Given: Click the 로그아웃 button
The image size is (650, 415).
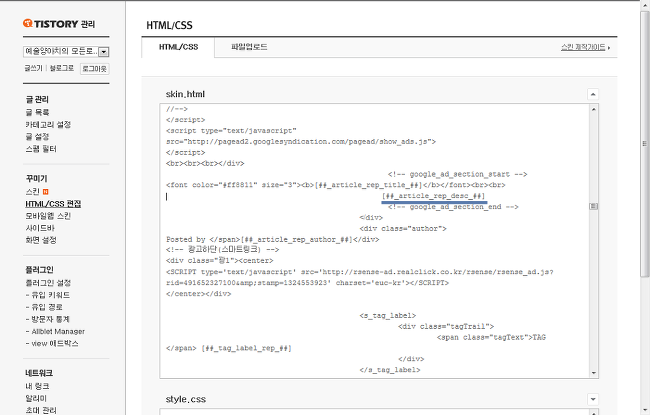Looking at the screenshot, I should [x=95, y=68].
